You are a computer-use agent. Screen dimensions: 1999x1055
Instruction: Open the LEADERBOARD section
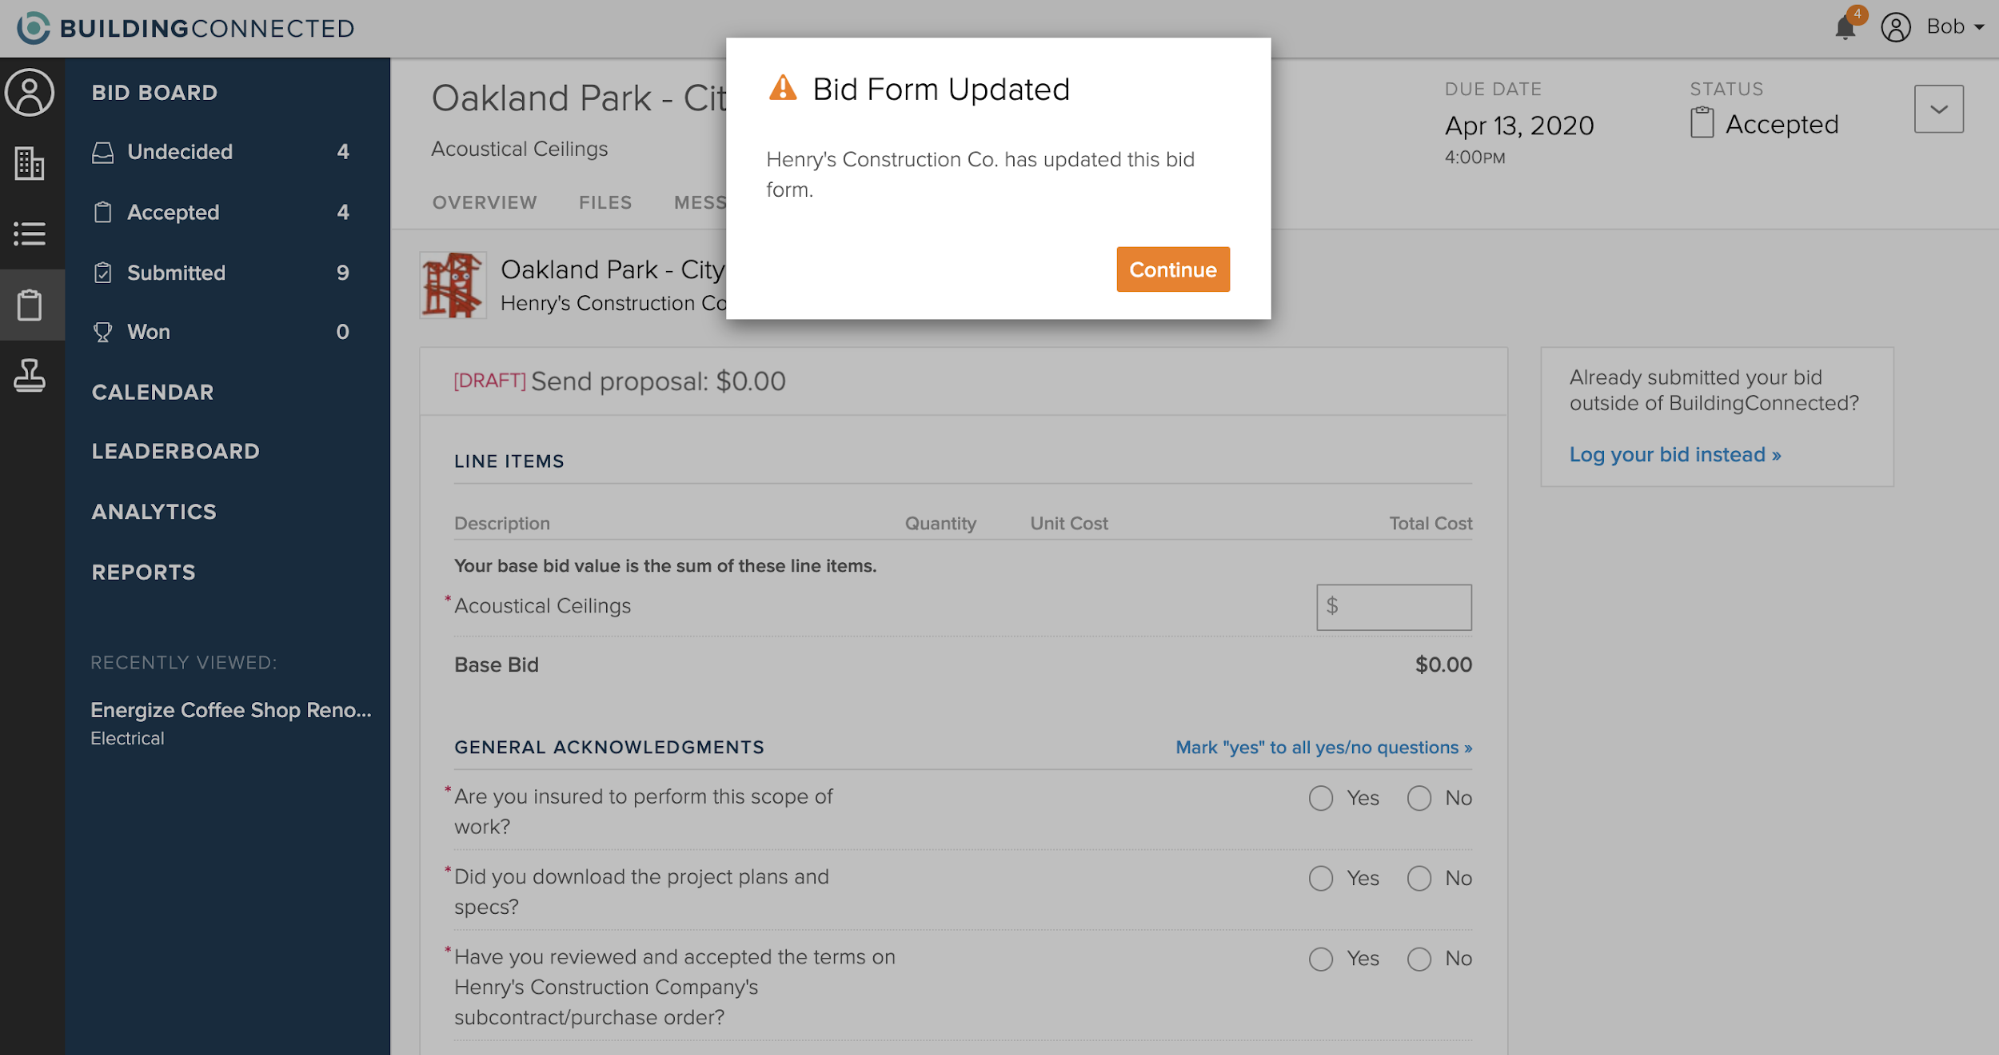(176, 451)
